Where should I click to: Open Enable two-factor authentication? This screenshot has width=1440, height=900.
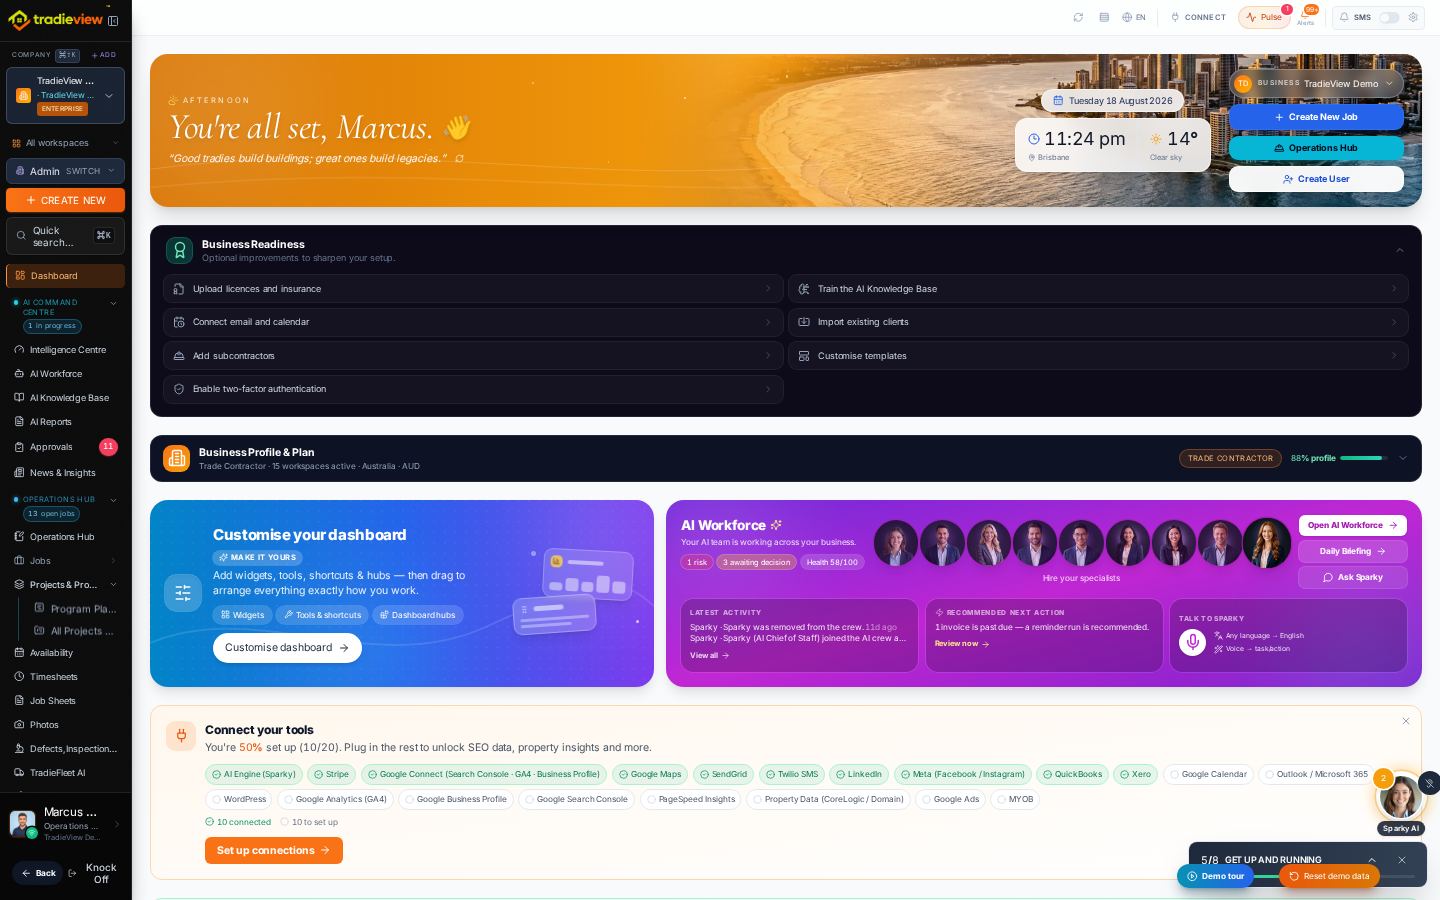tap(473, 389)
